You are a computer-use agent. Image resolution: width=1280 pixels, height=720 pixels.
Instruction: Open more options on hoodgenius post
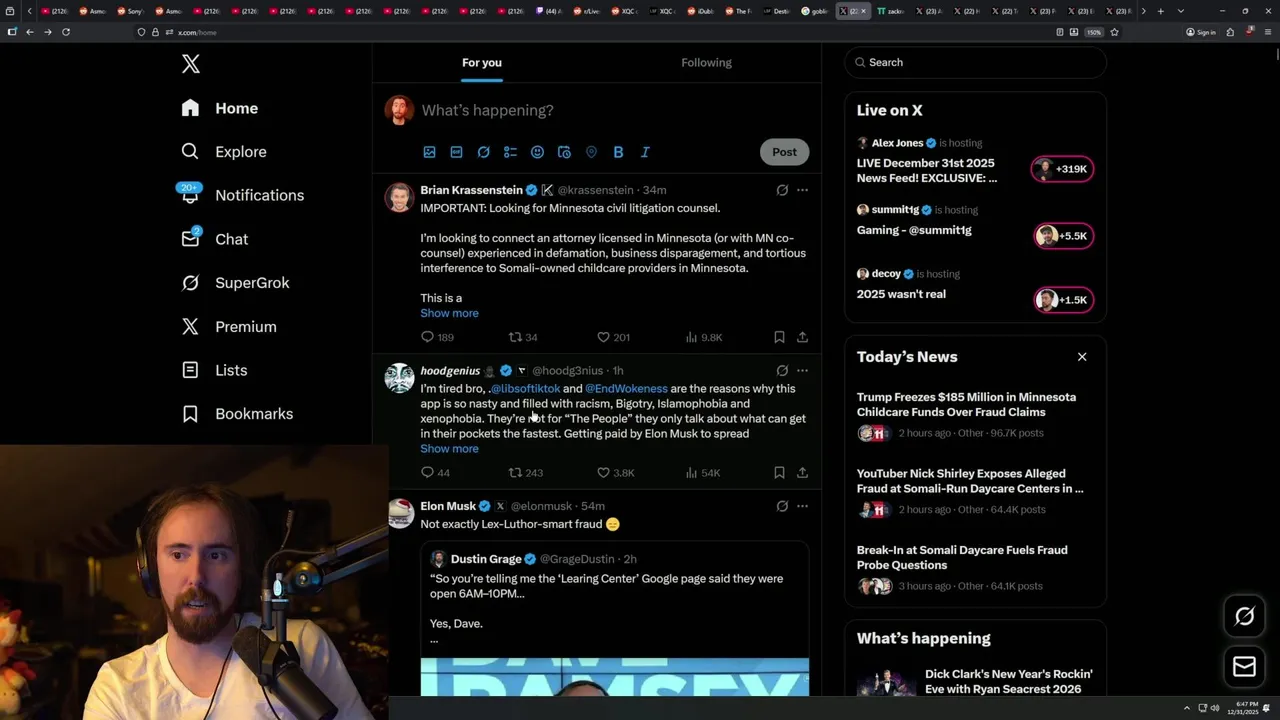point(802,371)
